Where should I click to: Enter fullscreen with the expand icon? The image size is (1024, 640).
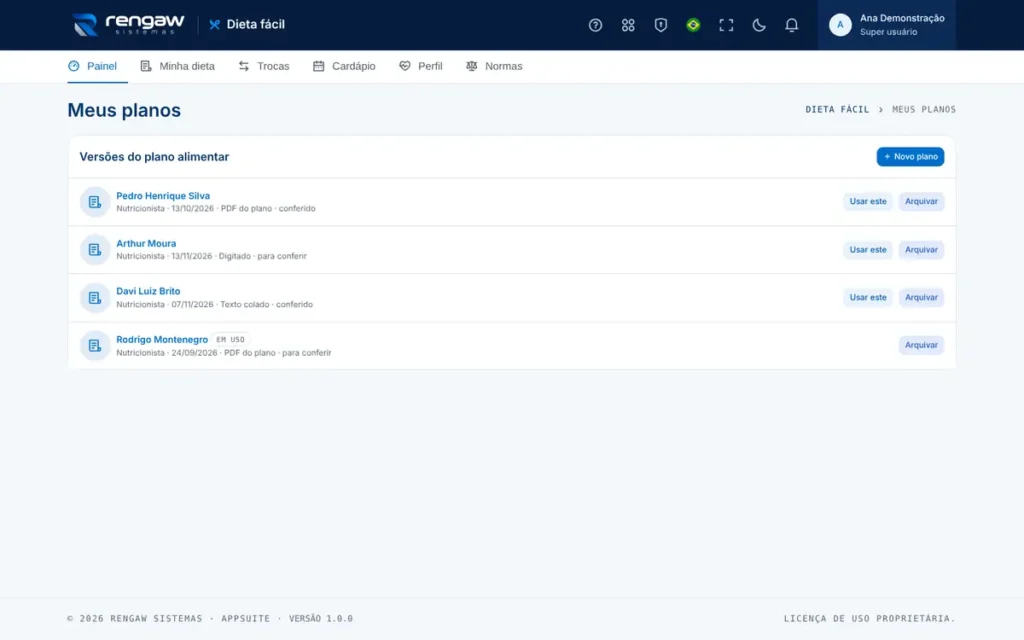click(726, 25)
